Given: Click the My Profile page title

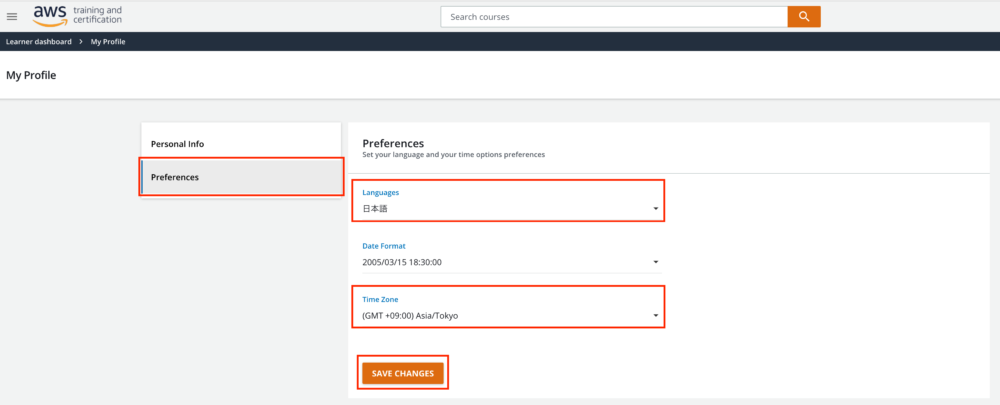Looking at the screenshot, I should 31,75.
